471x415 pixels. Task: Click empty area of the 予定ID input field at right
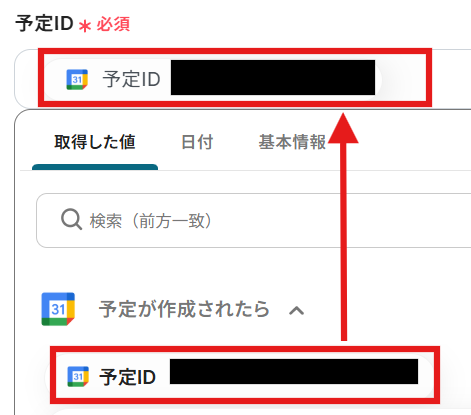click(x=448, y=79)
